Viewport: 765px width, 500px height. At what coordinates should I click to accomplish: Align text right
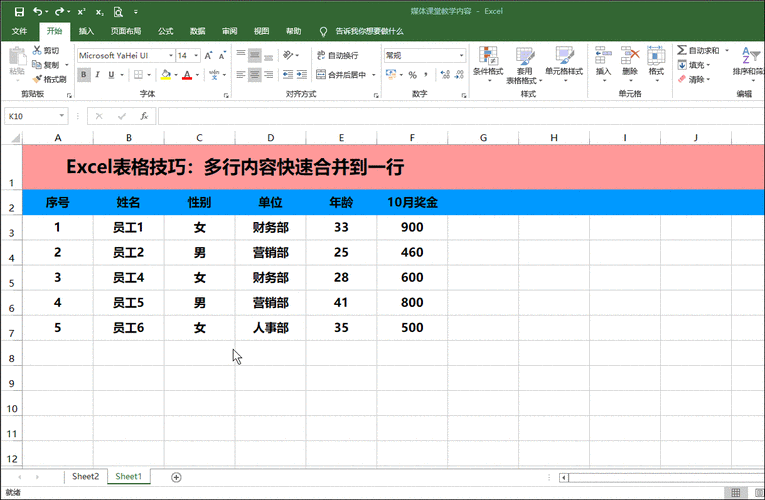coord(268,75)
